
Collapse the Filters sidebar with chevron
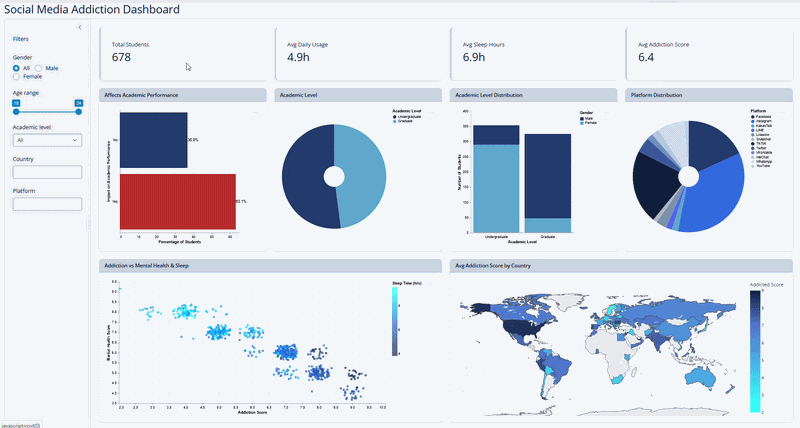(x=80, y=27)
